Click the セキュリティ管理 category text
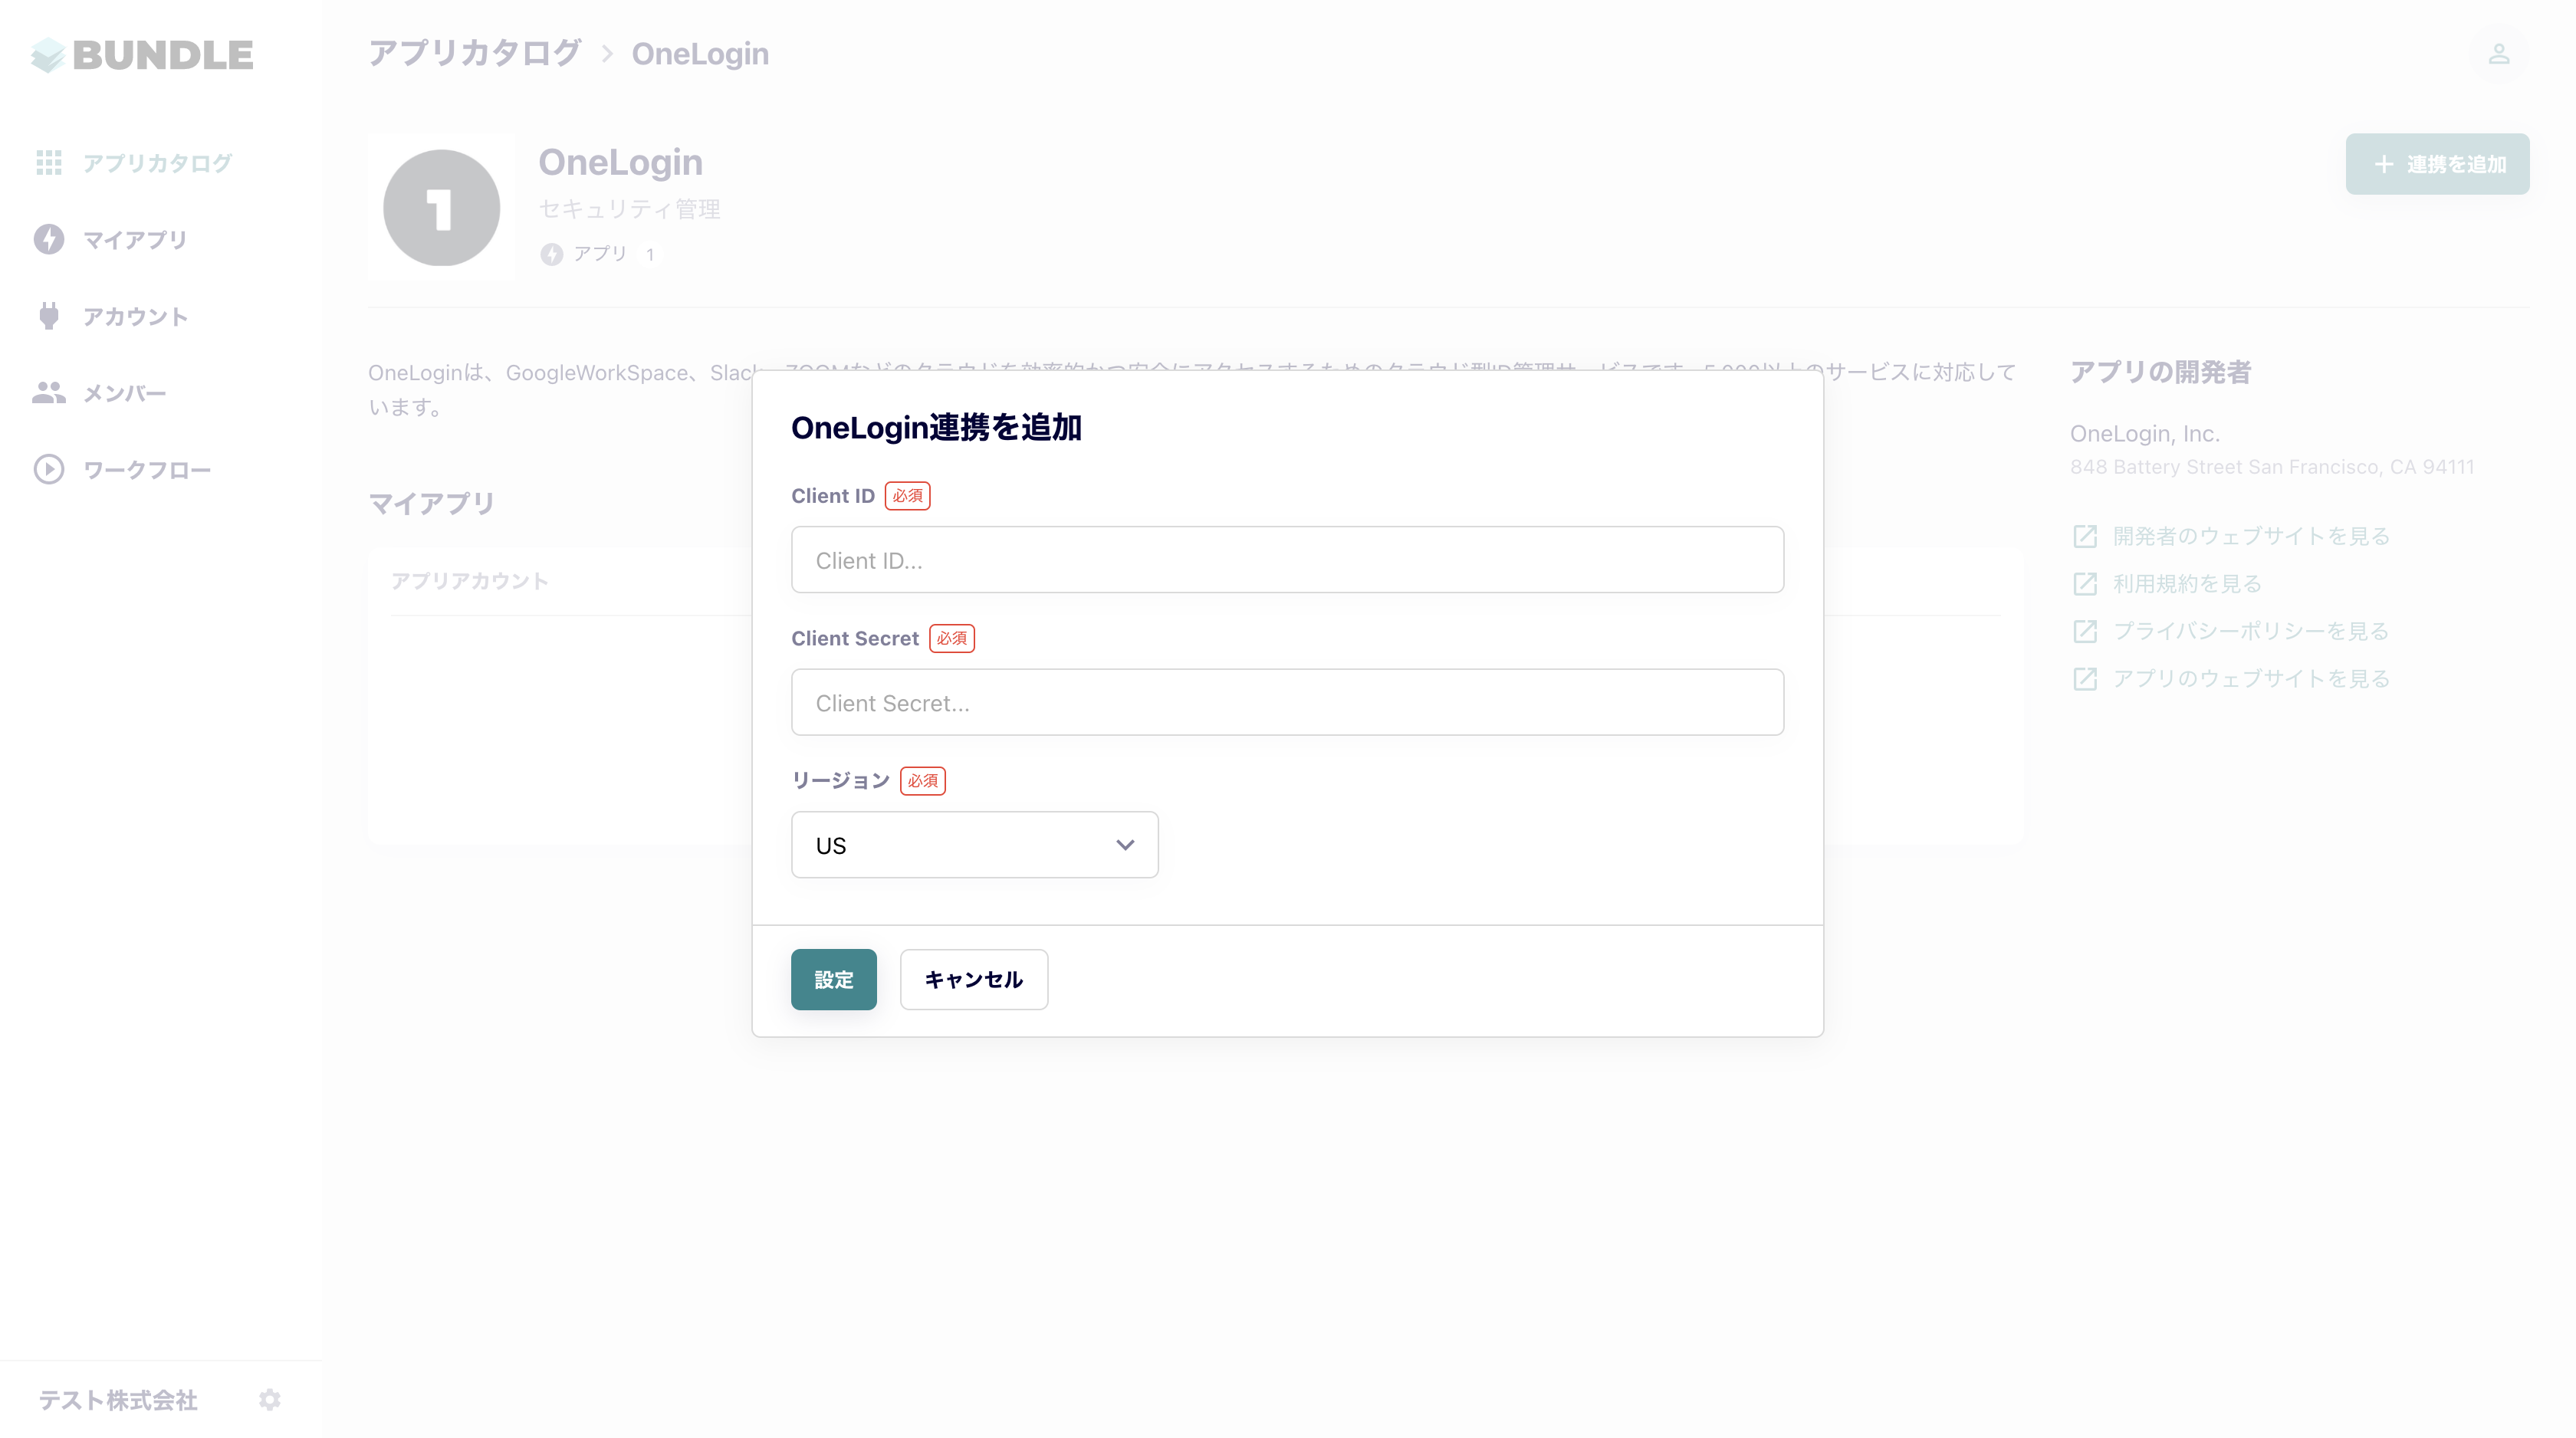The height and width of the screenshot is (1438, 2576). 630,209
